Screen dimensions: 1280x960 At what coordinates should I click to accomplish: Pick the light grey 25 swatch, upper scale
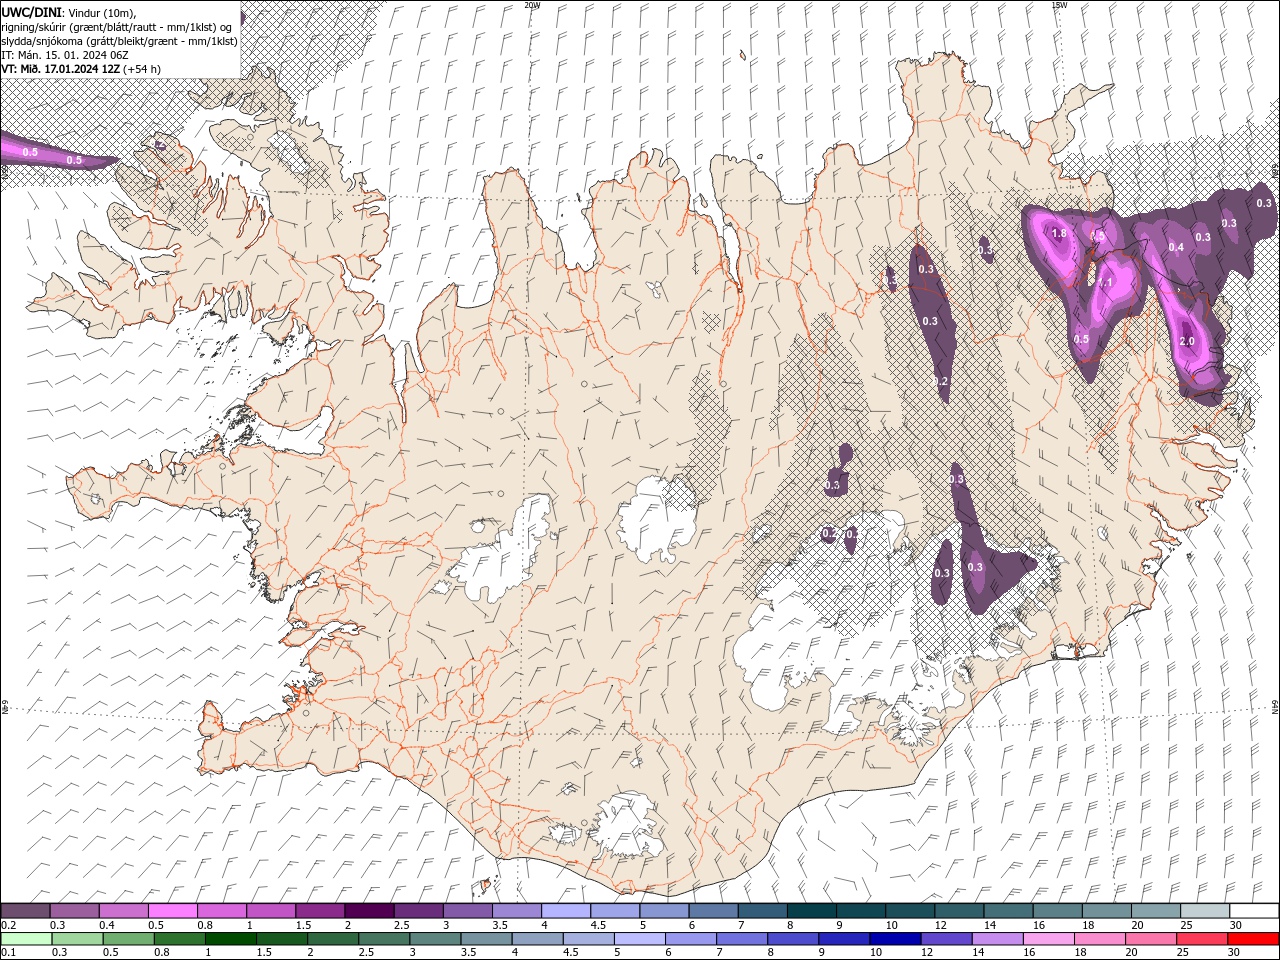point(1203,911)
